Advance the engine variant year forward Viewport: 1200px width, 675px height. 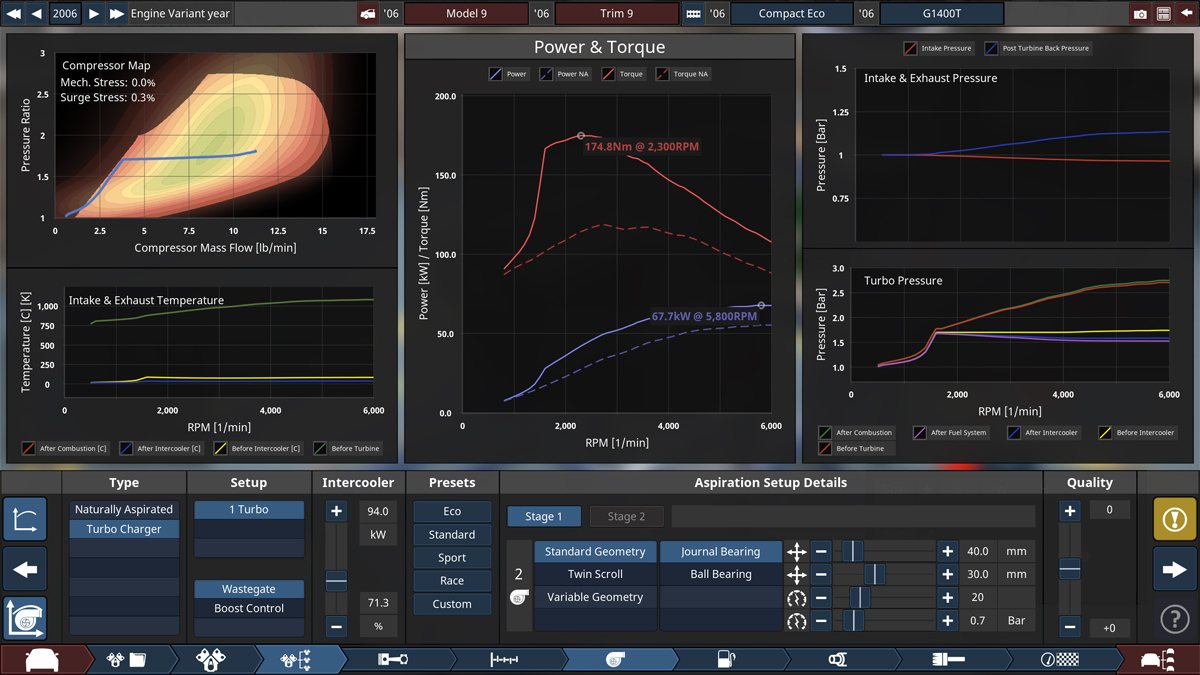point(94,14)
